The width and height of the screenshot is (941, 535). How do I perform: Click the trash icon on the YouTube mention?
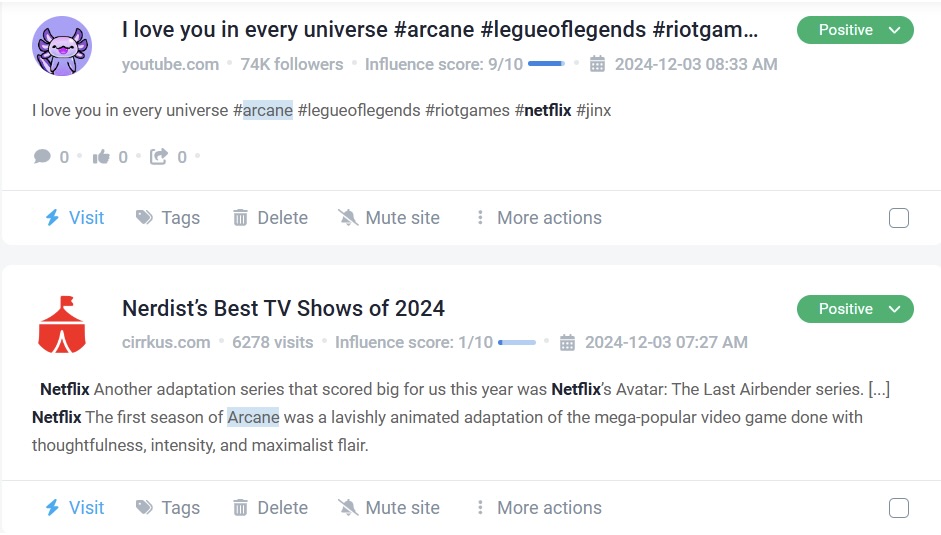[240, 217]
